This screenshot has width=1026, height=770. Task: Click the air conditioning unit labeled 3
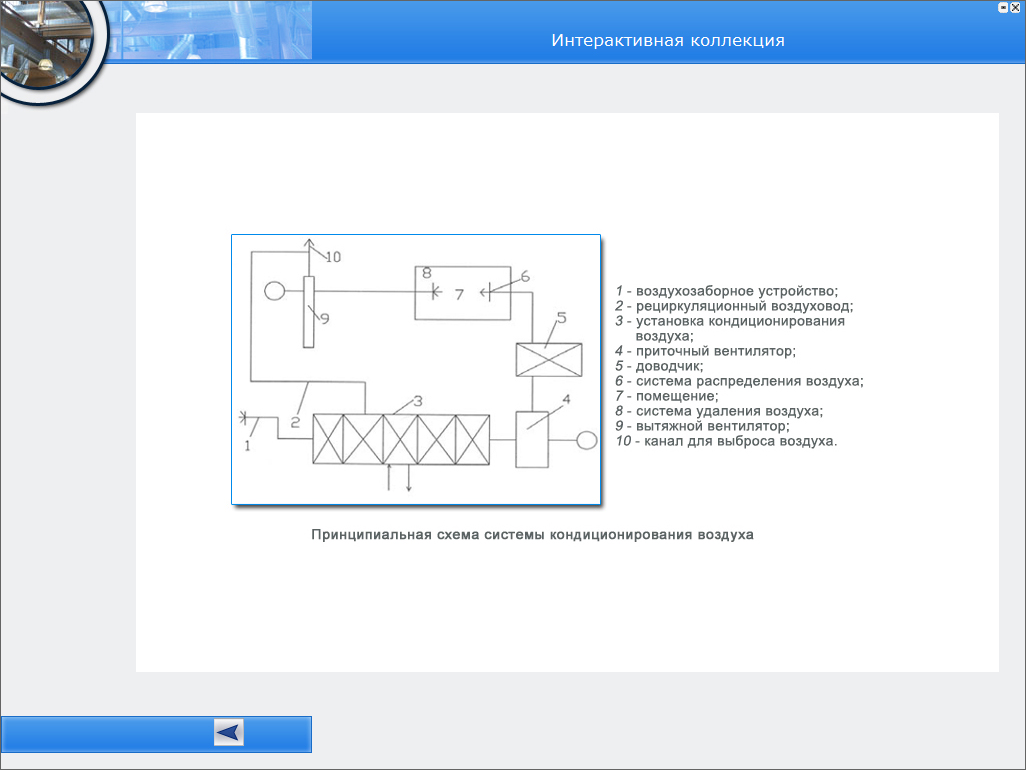401,440
